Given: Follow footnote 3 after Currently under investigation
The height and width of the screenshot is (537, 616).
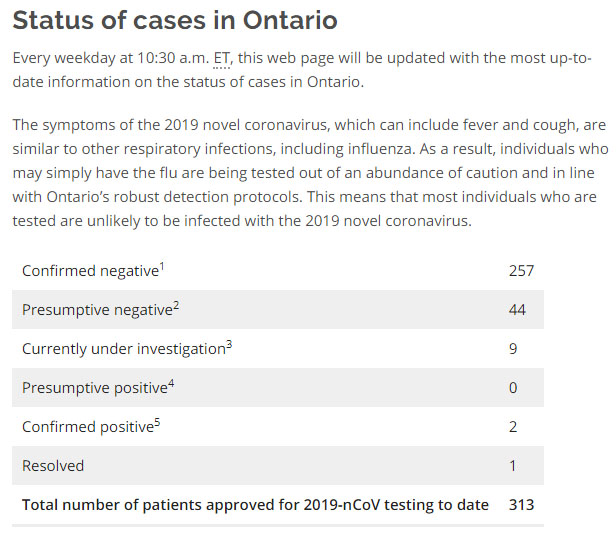Looking at the screenshot, I should (228, 343).
